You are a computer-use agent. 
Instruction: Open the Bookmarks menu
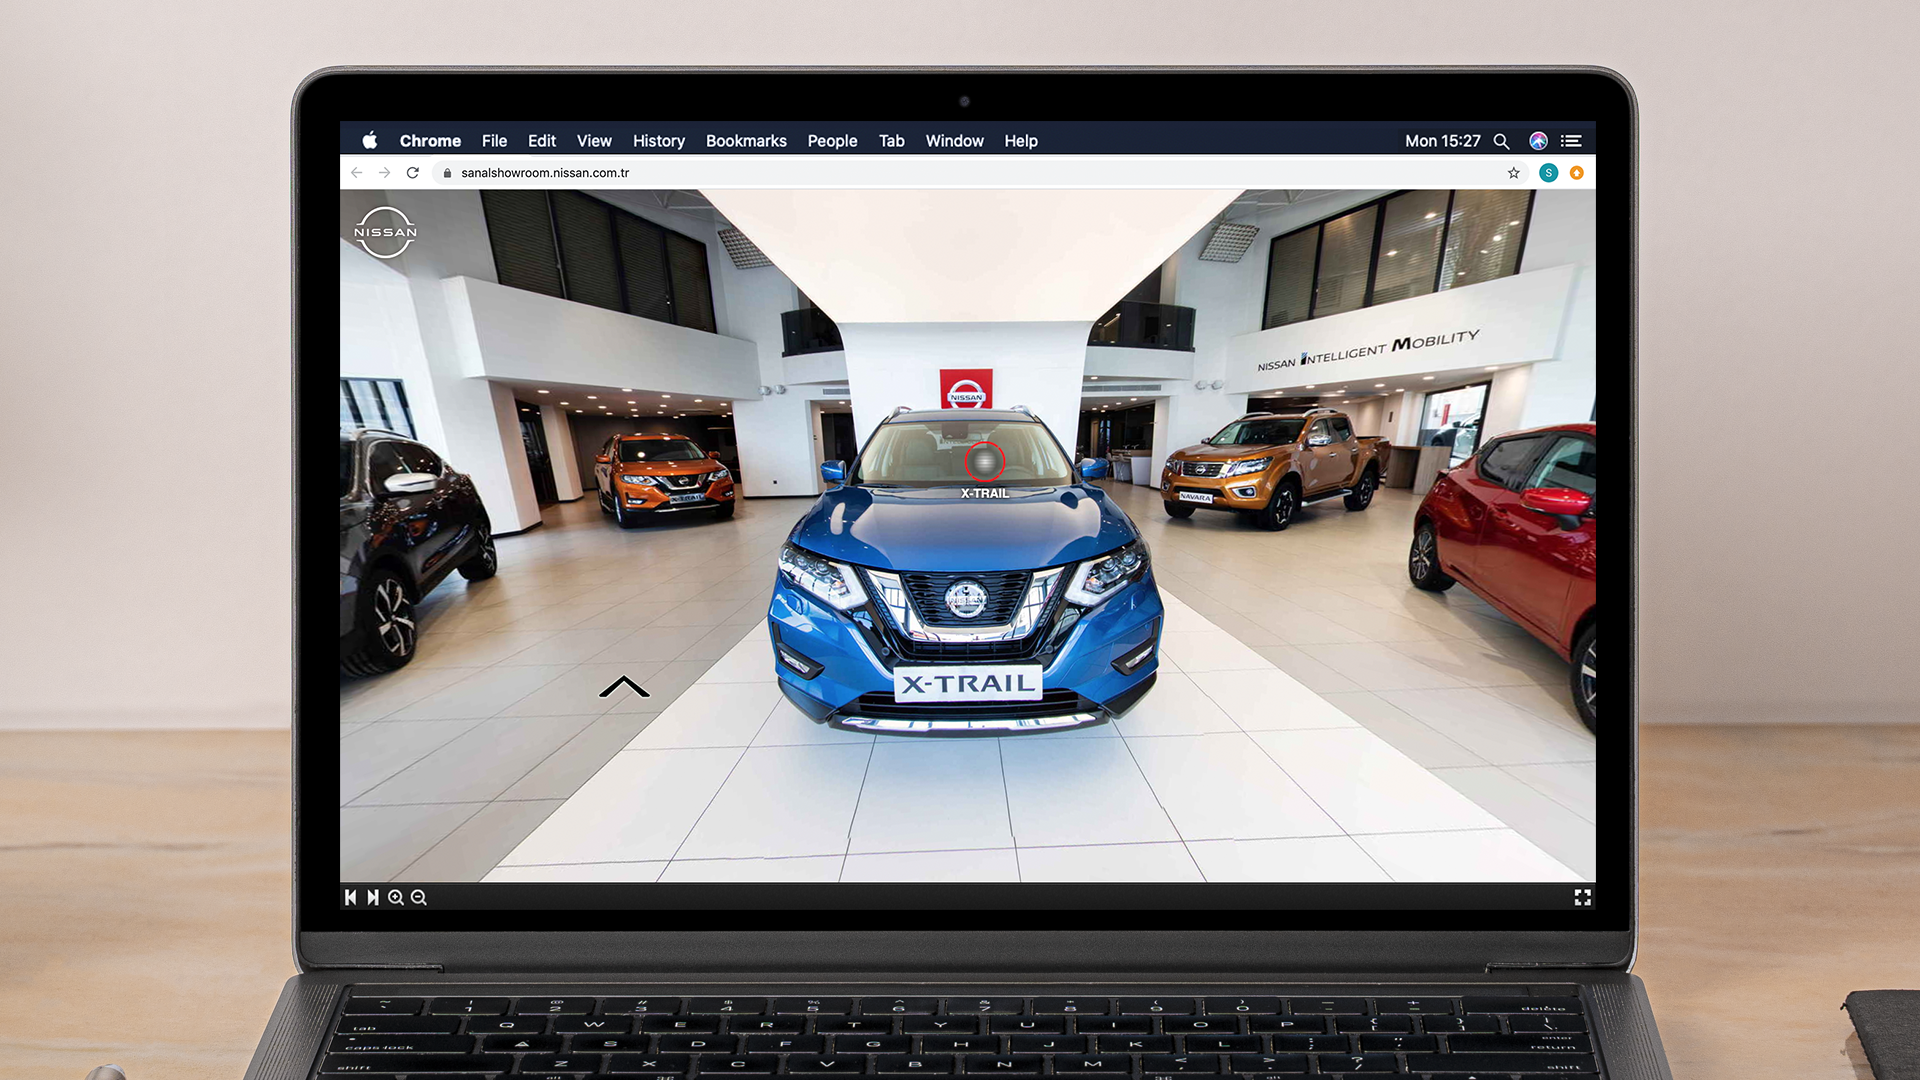coord(746,141)
